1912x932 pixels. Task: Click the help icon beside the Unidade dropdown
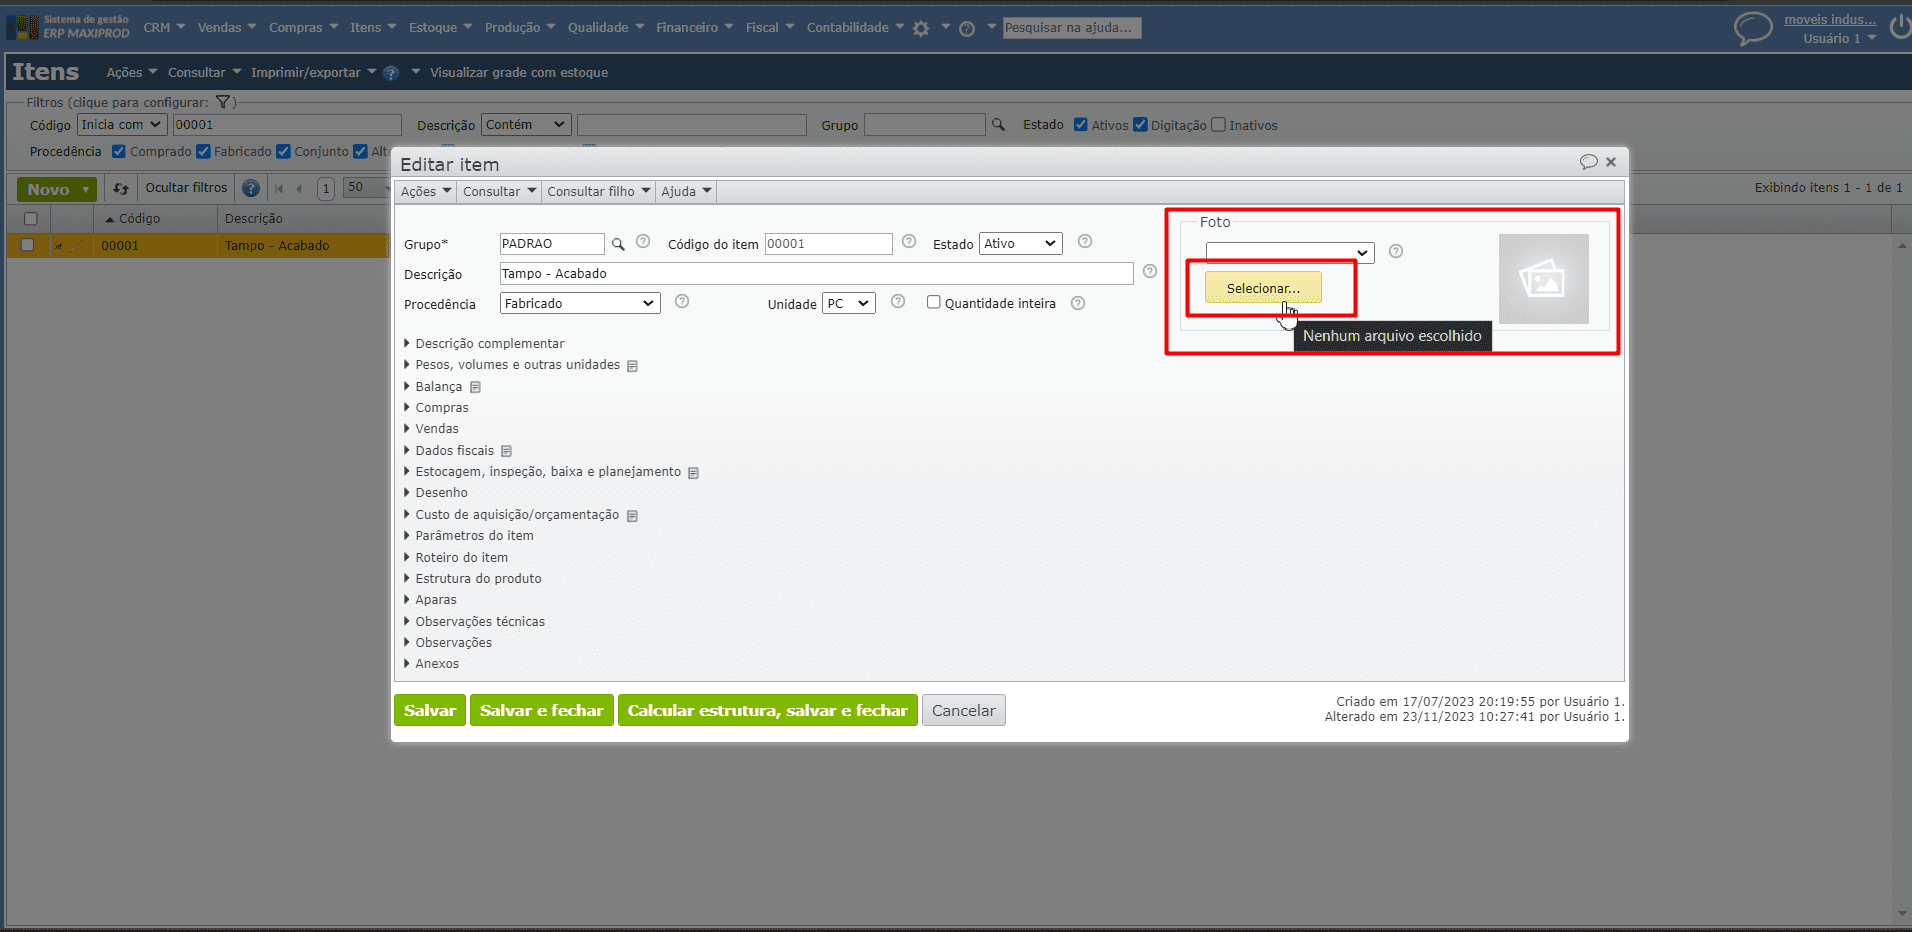[x=898, y=302]
